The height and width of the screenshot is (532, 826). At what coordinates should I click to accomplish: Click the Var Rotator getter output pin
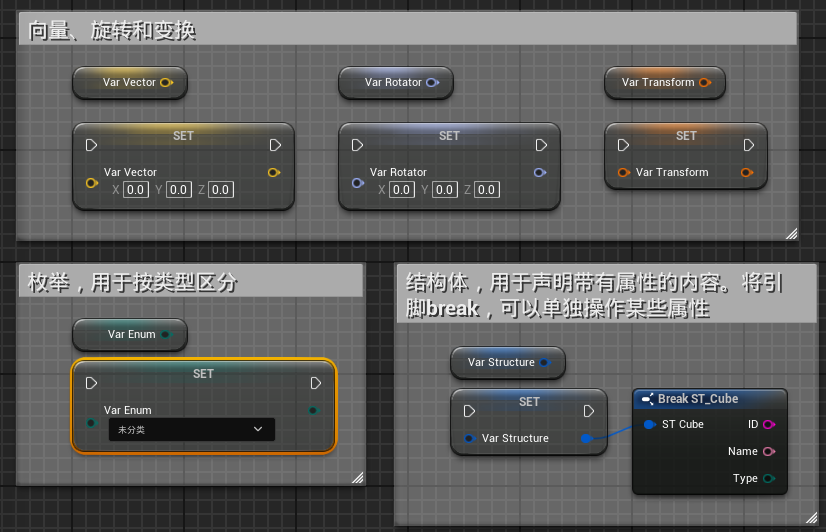(432, 83)
